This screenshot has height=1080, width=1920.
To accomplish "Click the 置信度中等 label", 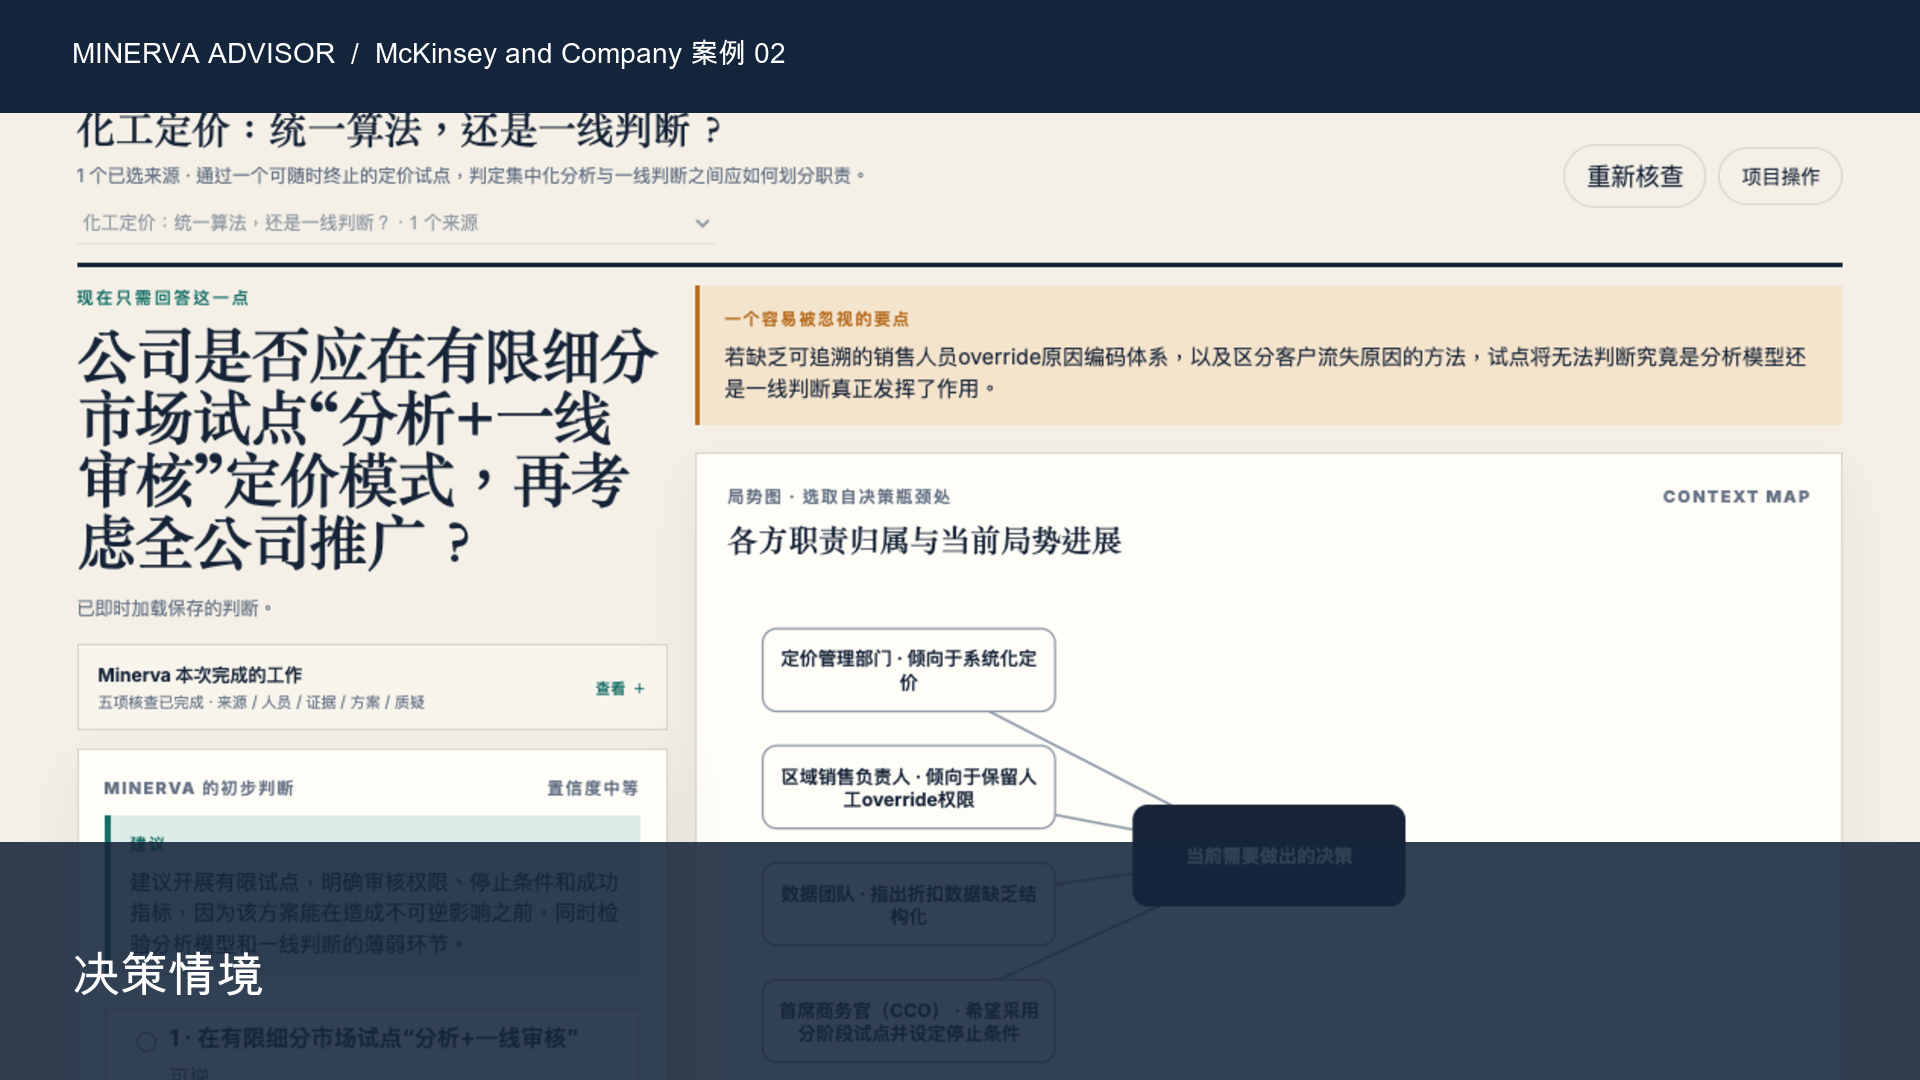I will click(592, 788).
